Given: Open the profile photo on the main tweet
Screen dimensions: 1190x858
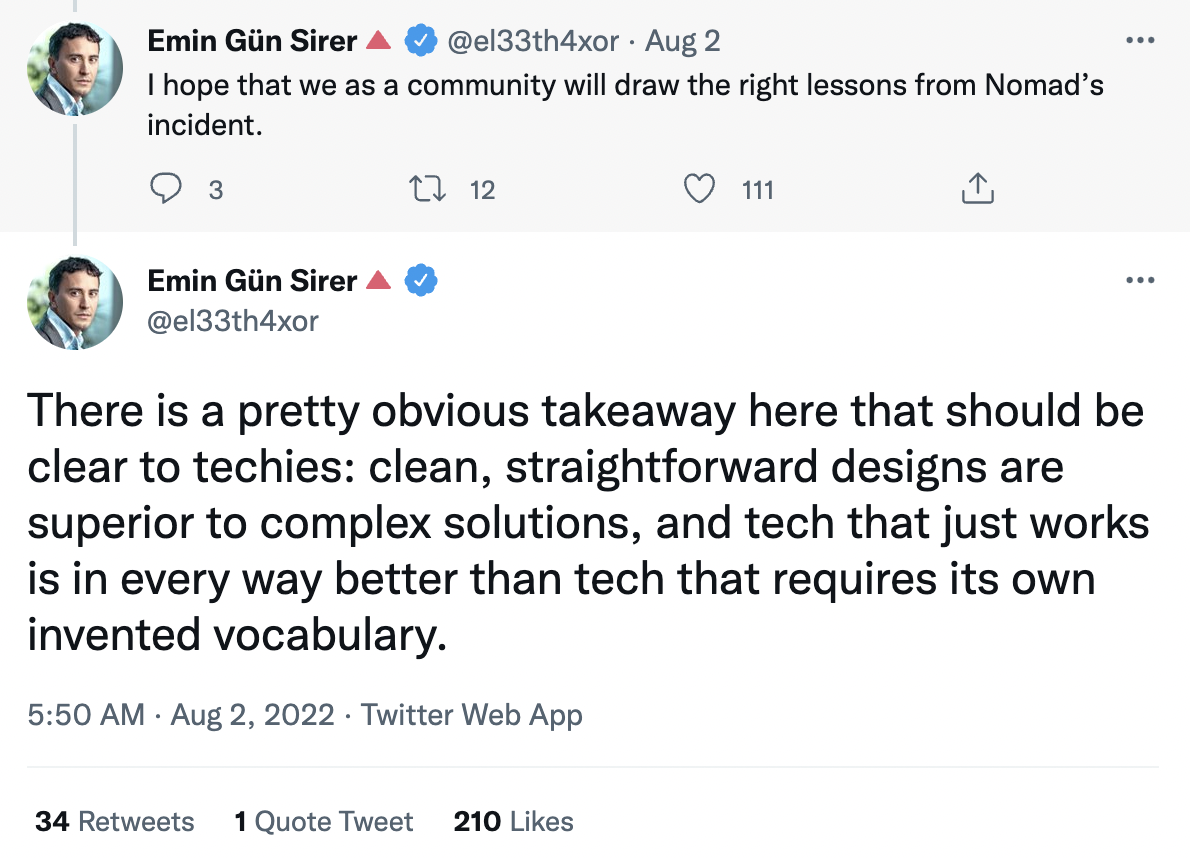Looking at the screenshot, I should click(x=75, y=300).
